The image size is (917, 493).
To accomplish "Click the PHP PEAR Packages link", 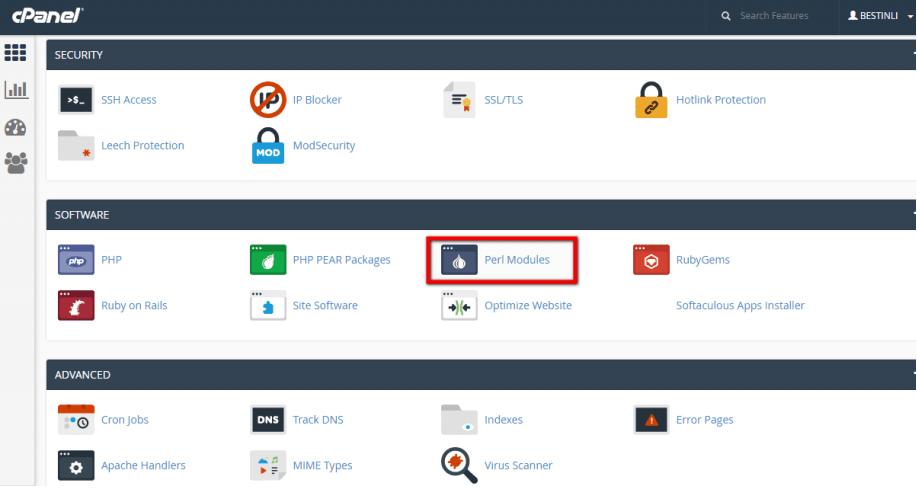I will (x=342, y=260).
